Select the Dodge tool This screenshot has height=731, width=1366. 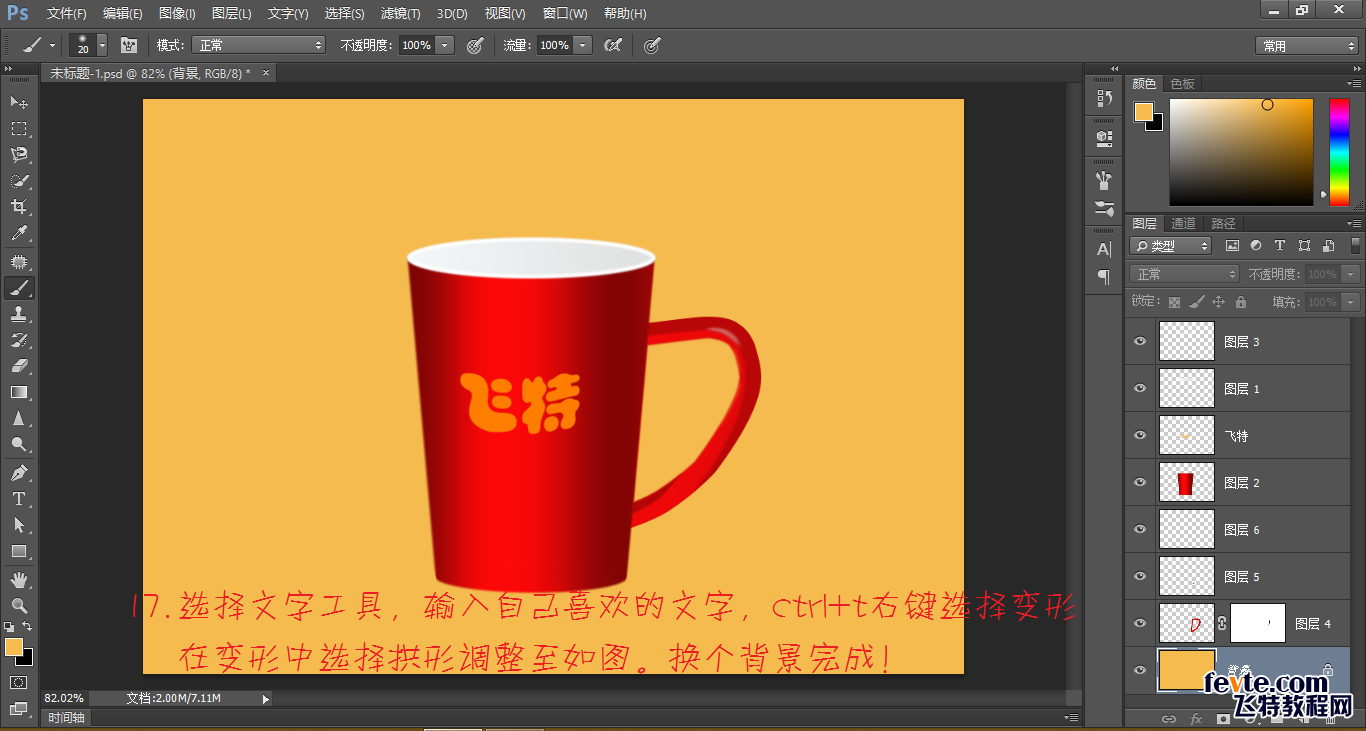pyautogui.click(x=19, y=445)
